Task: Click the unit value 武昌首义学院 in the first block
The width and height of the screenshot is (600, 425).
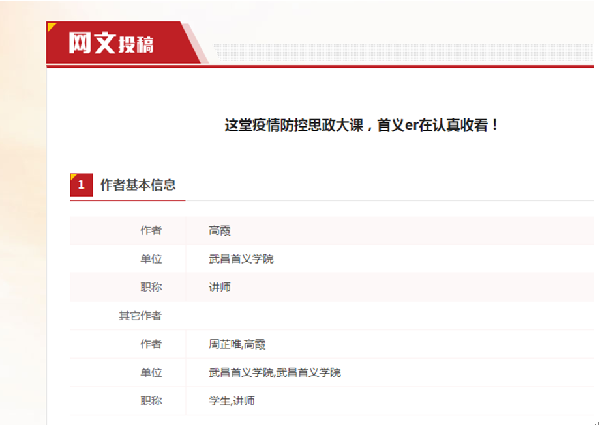Action: coord(241,259)
